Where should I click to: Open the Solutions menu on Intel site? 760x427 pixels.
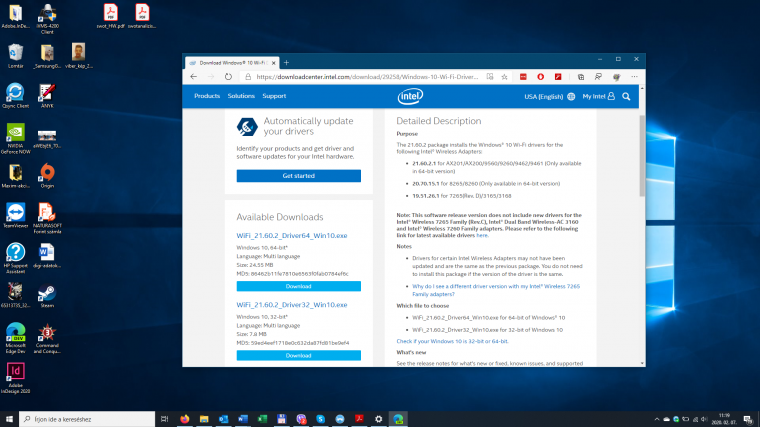coord(241,96)
